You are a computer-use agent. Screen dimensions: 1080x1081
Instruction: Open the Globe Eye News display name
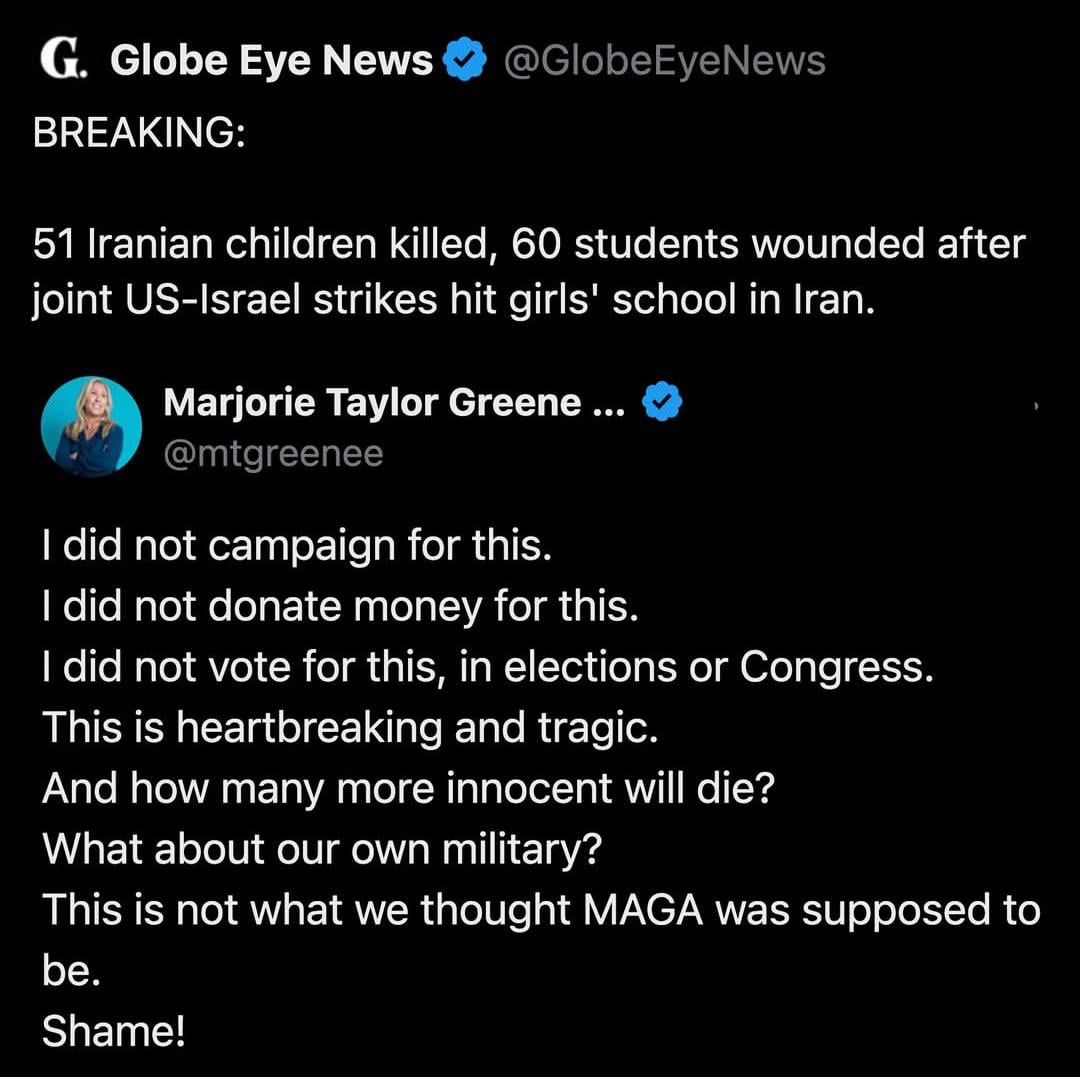(x=271, y=61)
